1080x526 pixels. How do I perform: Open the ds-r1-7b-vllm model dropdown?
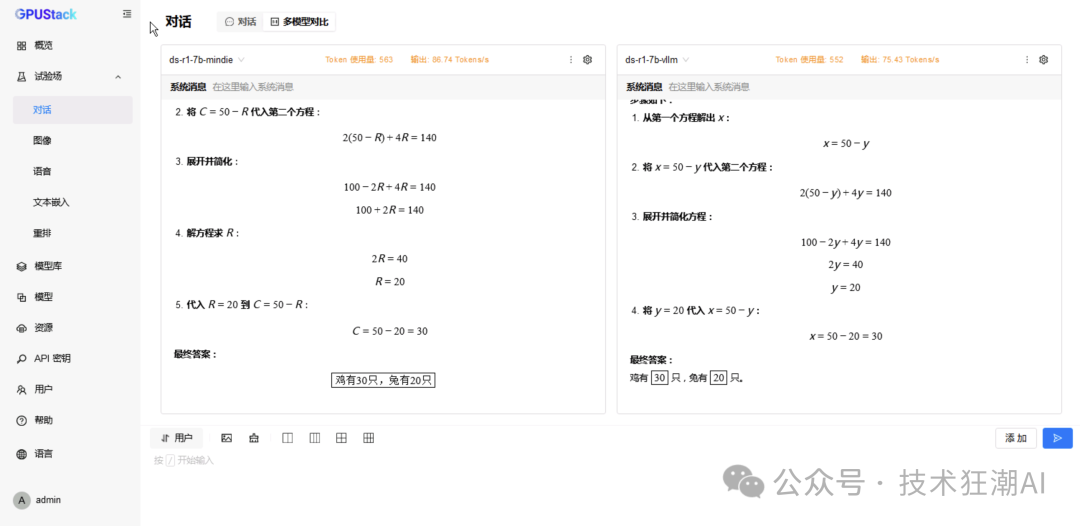657,60
